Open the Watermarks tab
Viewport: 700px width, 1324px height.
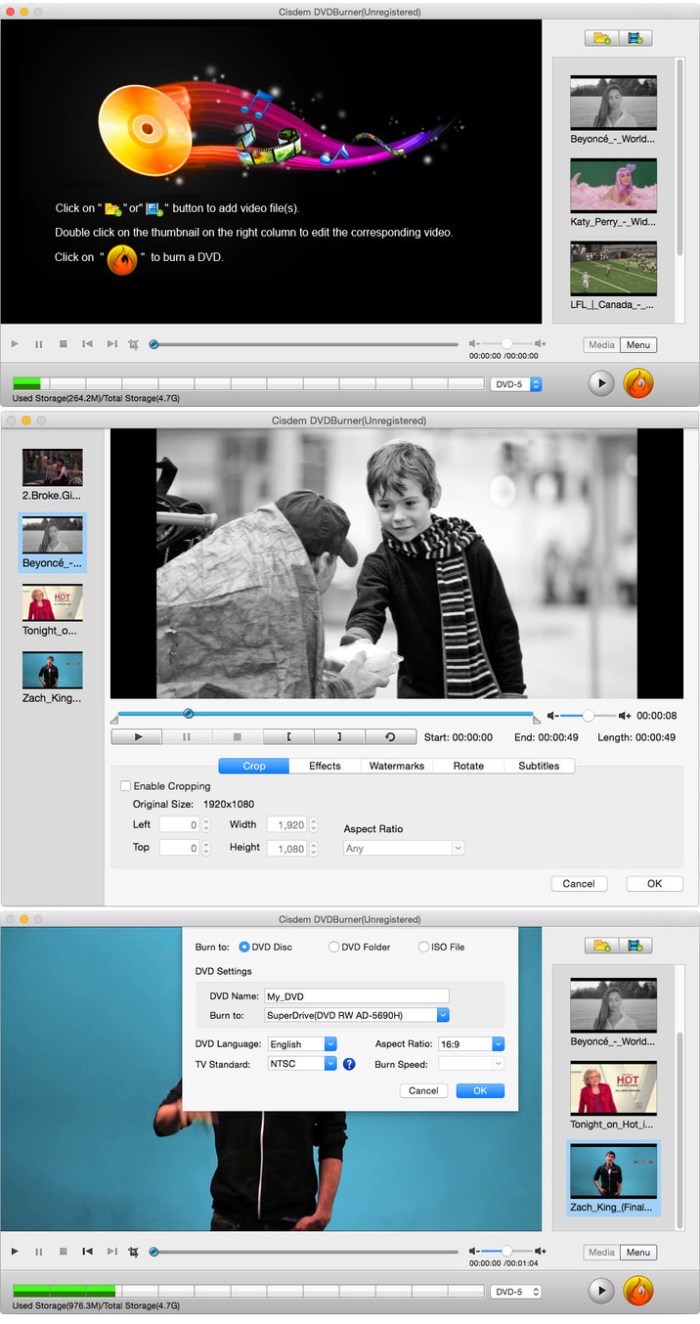[397, 766]
